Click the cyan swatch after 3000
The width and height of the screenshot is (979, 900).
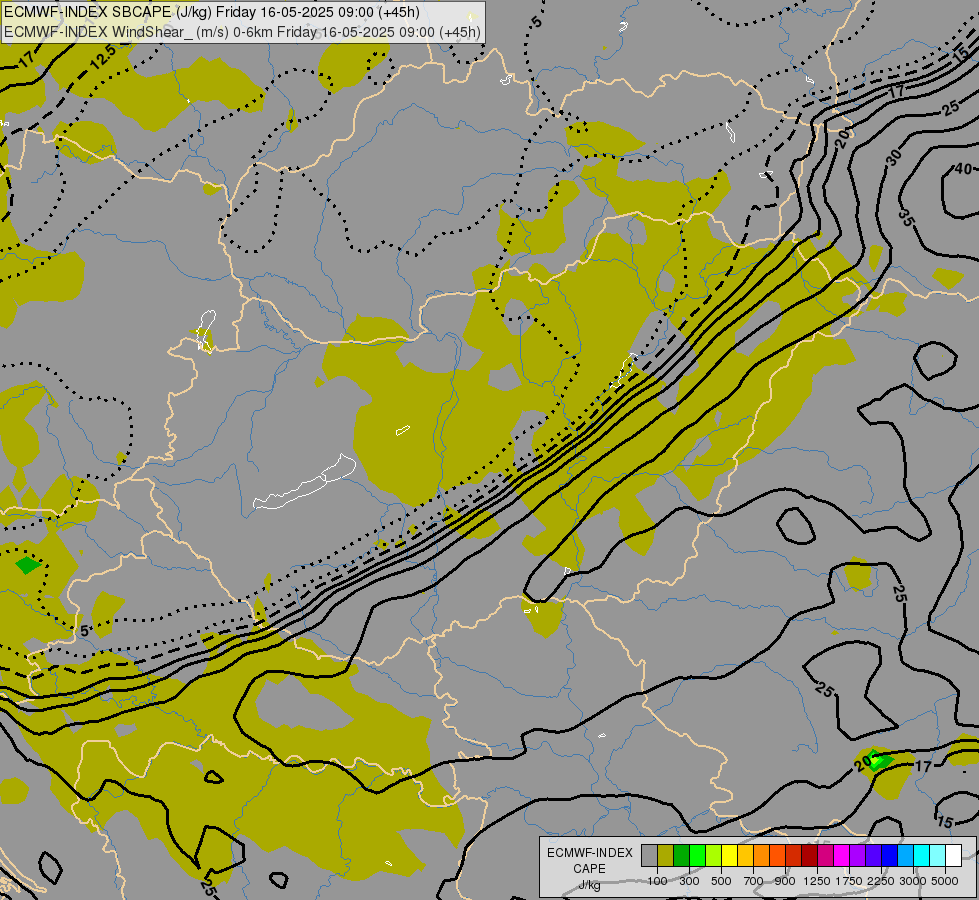point(921,856)
